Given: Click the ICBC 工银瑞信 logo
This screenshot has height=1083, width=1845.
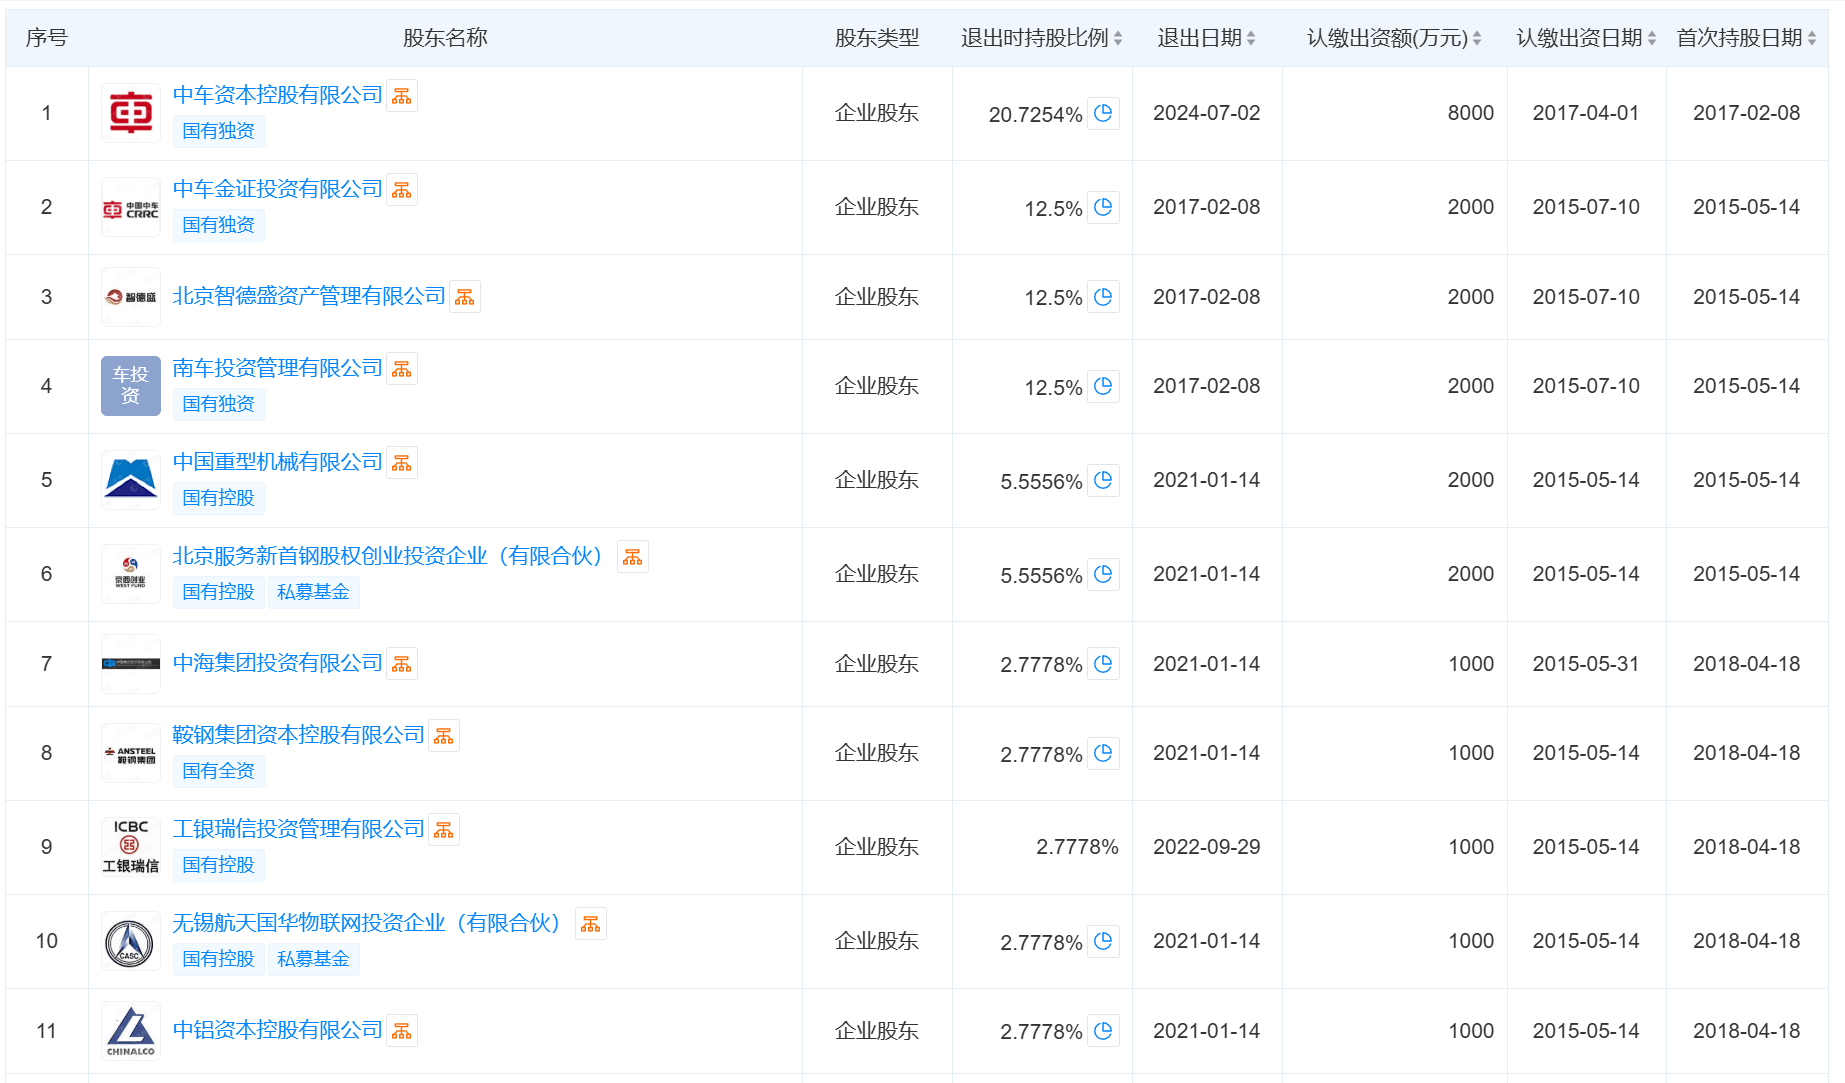Looking at the screenshot, I should click(x=131, y=847).
